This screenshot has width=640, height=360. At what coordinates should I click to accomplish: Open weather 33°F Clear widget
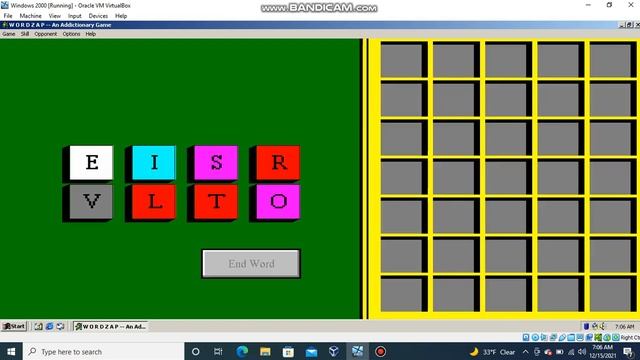tap(492, 352)
